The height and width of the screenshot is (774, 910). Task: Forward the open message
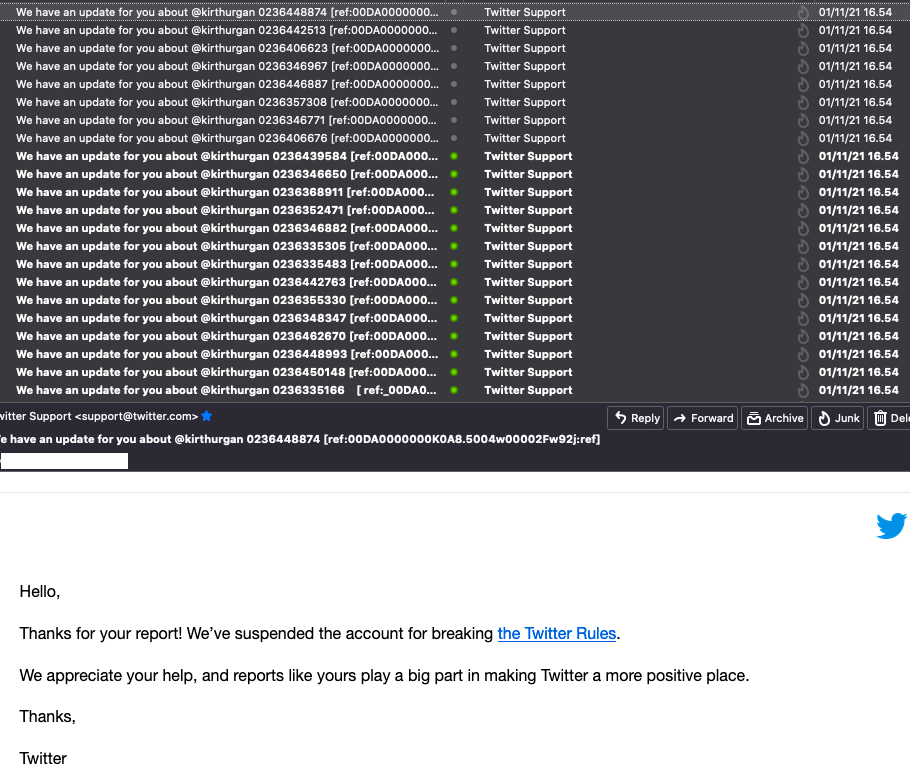coord(703,418)
